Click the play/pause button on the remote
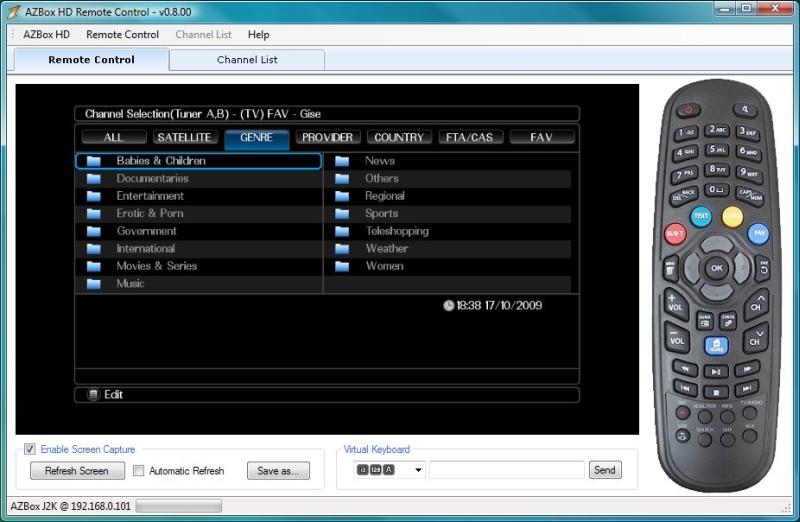 click(716, 371)
